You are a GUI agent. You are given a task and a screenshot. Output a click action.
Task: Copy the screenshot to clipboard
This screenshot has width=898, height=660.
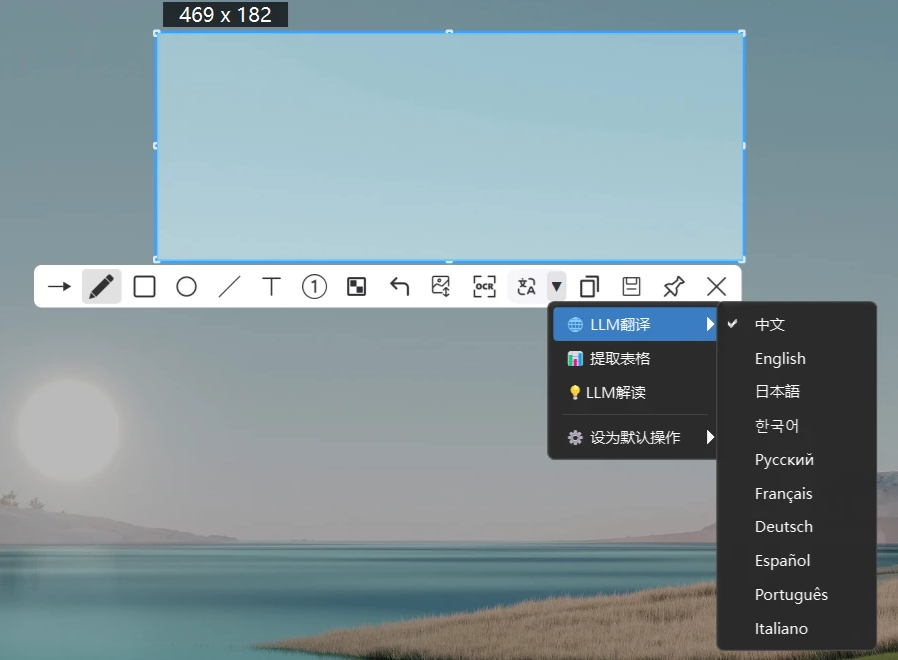click(589, 287)
